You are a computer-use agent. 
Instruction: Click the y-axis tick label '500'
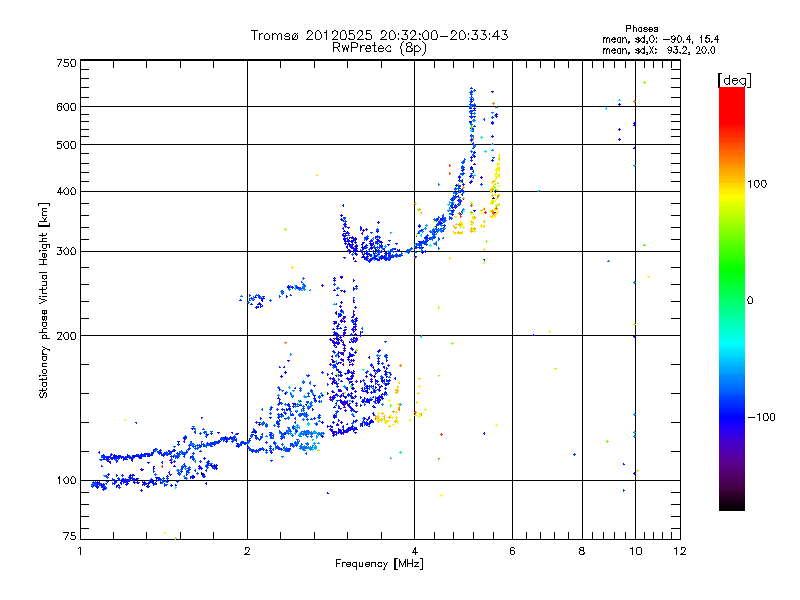67,145
